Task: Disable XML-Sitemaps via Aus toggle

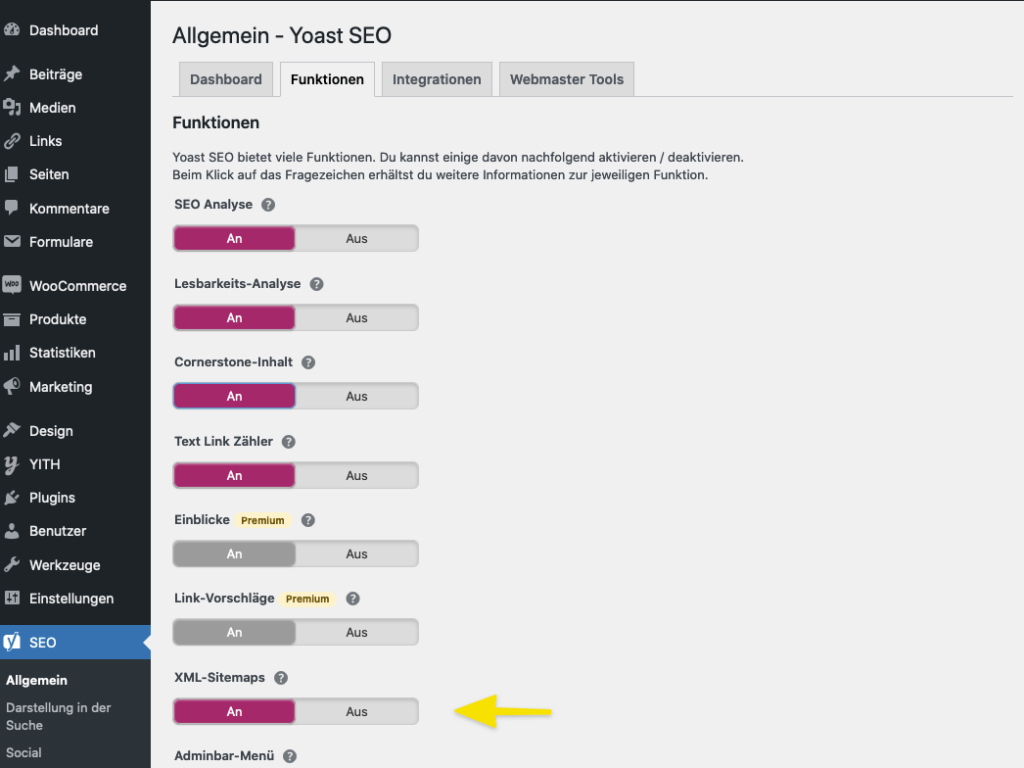Action: point(357,711)
